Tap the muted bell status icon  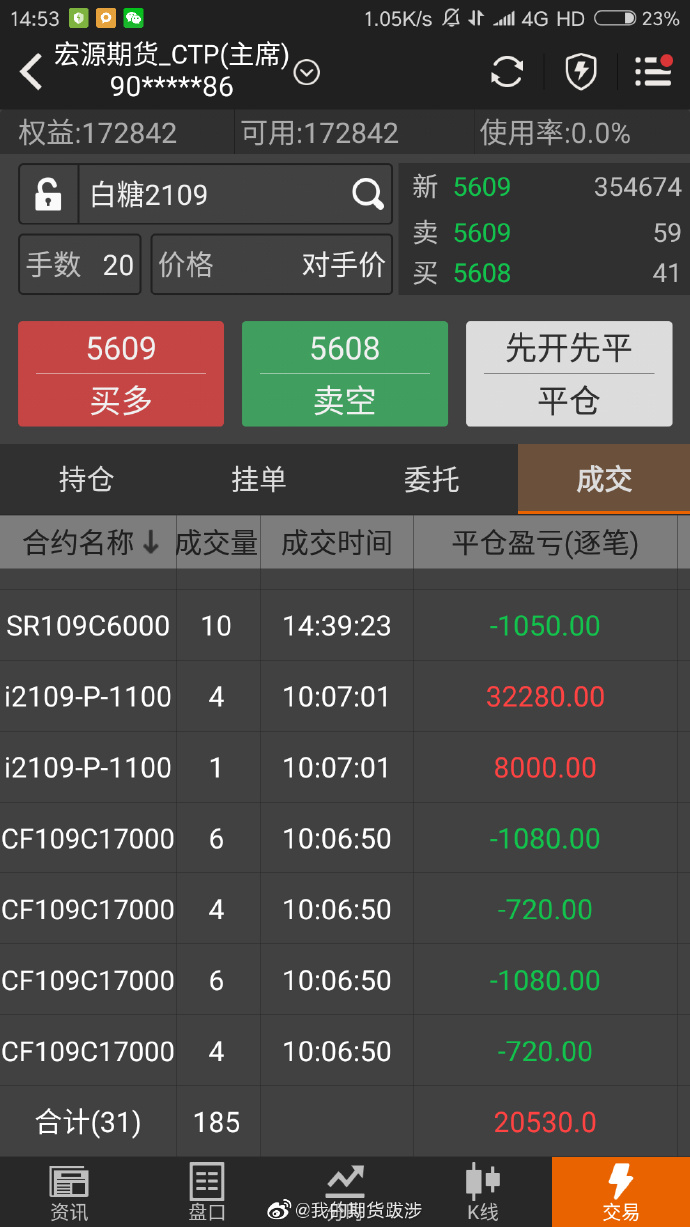click(451, 18)
